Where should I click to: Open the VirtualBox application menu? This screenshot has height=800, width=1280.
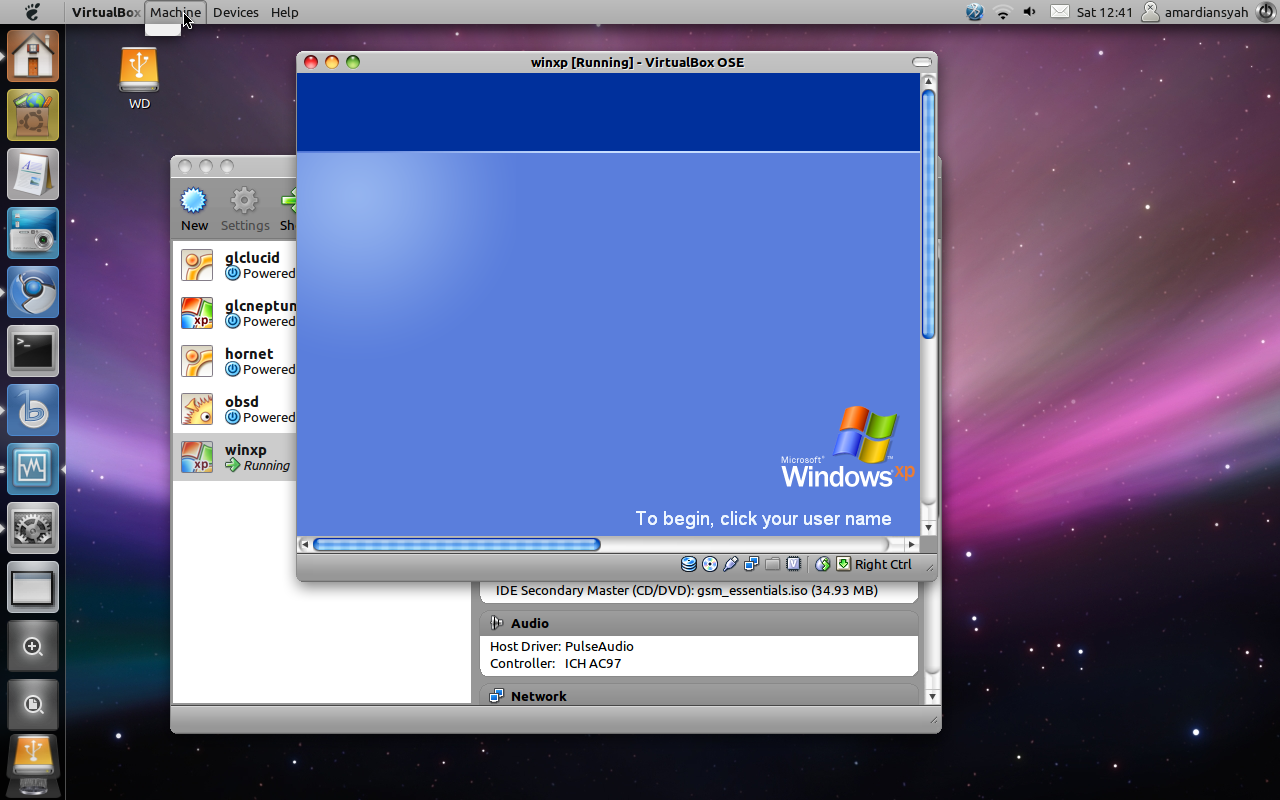105,12
